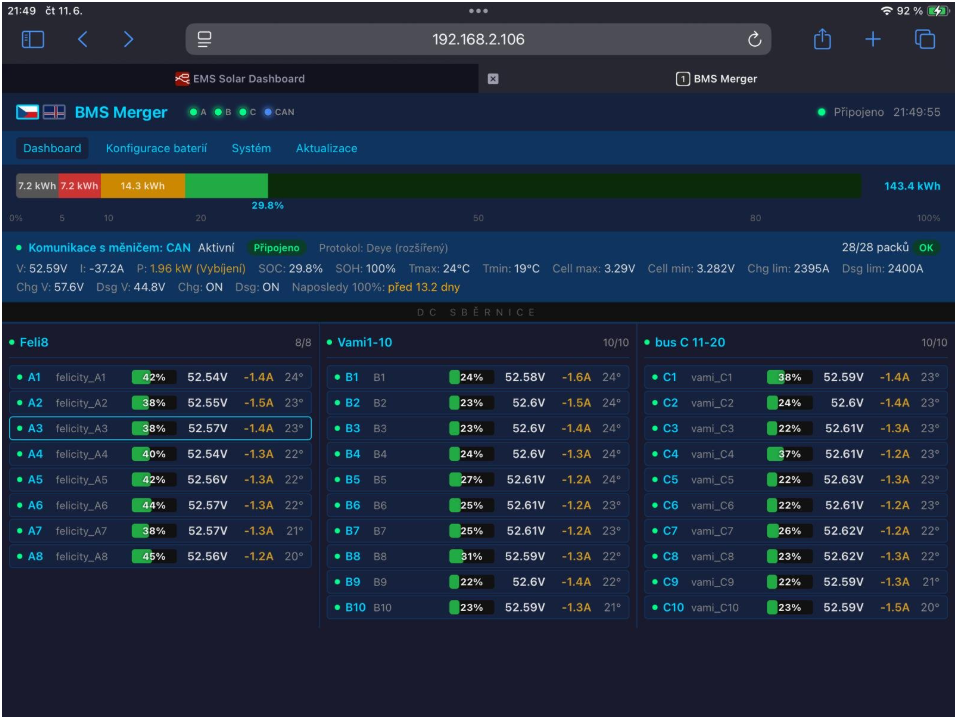
Task: Click the Wi-Fi icon in status bar
Action: [886, 11]
